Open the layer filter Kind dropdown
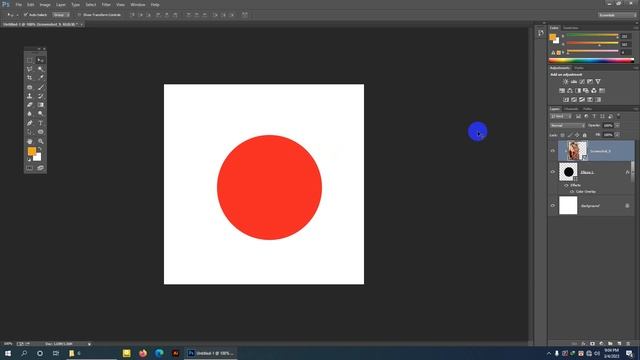This screenshot has height=360, width=640. click(x=561, y=117)
